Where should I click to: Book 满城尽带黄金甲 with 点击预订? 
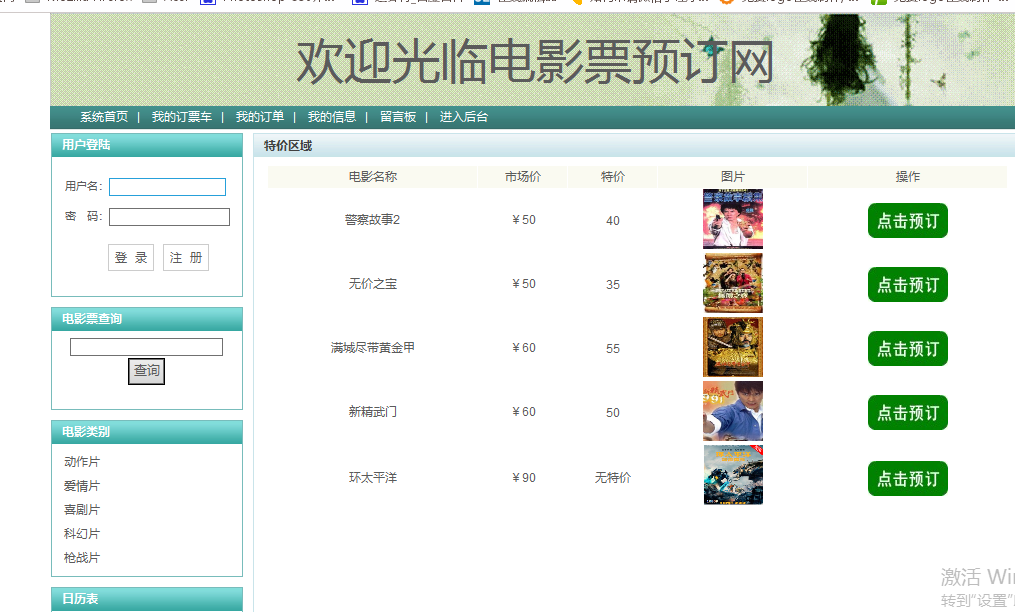[908, 349]
